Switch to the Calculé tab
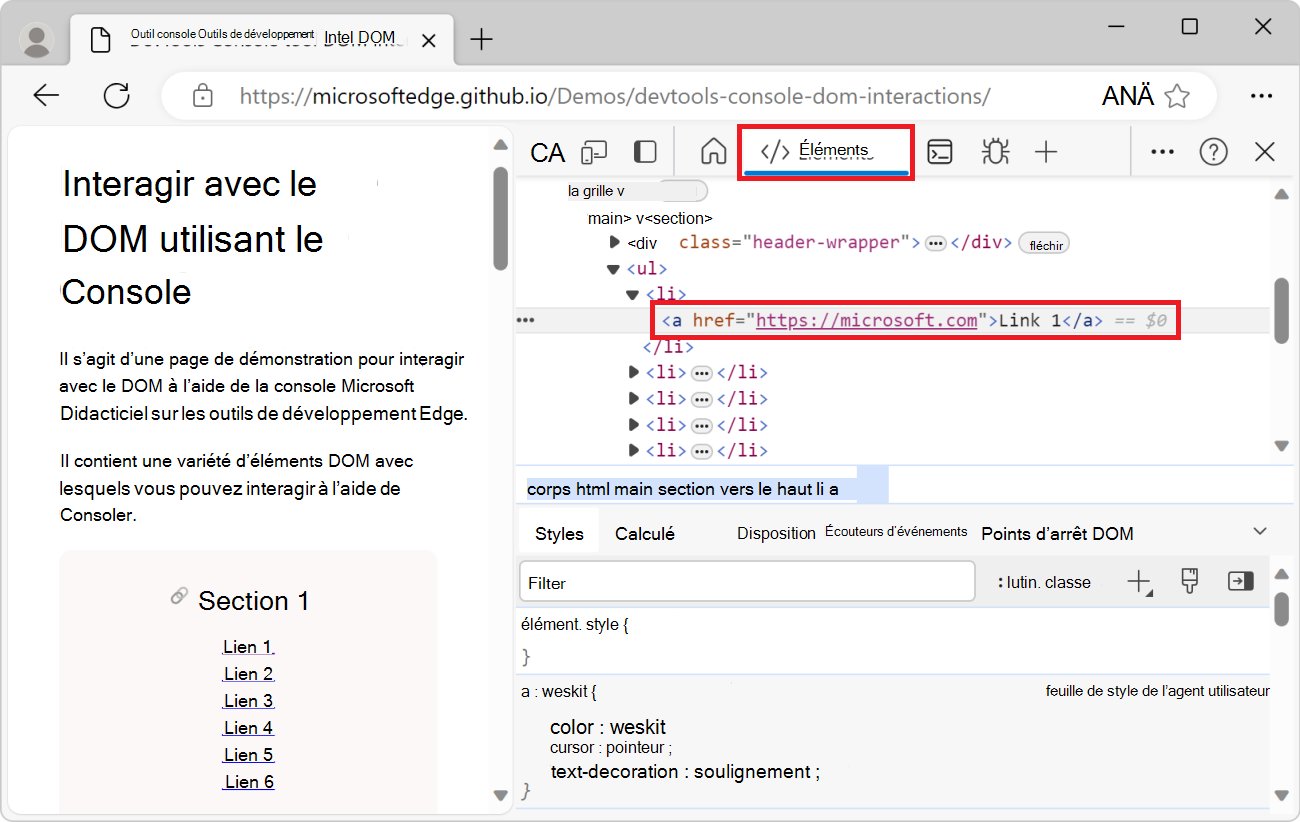This screenshot has height=822, width=1300. tap(645, 533)
